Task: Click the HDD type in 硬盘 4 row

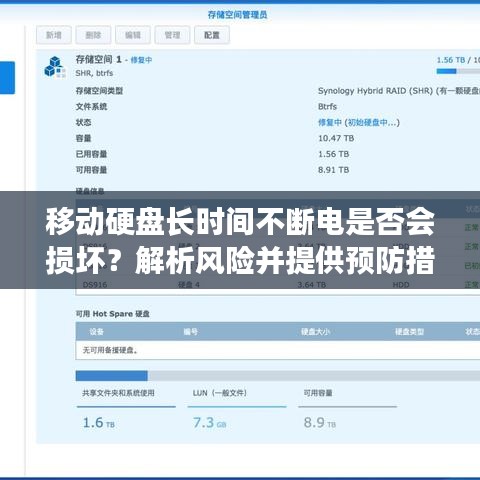Action: [x=401, y=285]
